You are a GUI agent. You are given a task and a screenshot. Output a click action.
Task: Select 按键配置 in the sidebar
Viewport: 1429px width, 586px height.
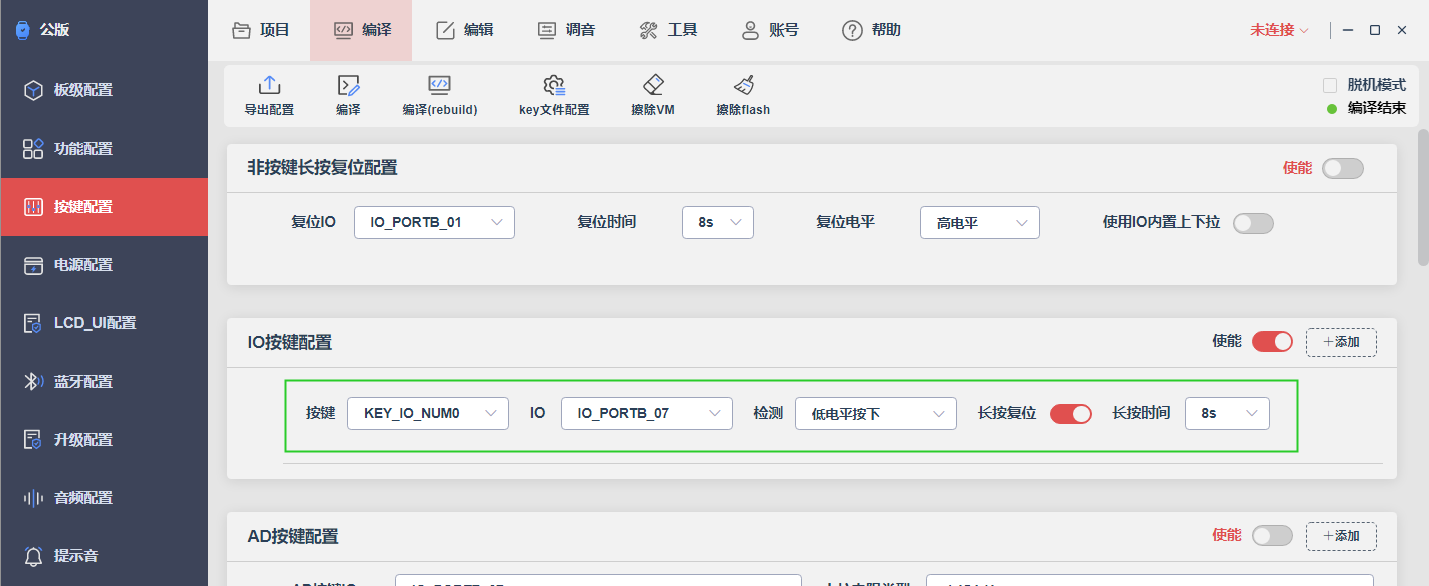[104, 207]
